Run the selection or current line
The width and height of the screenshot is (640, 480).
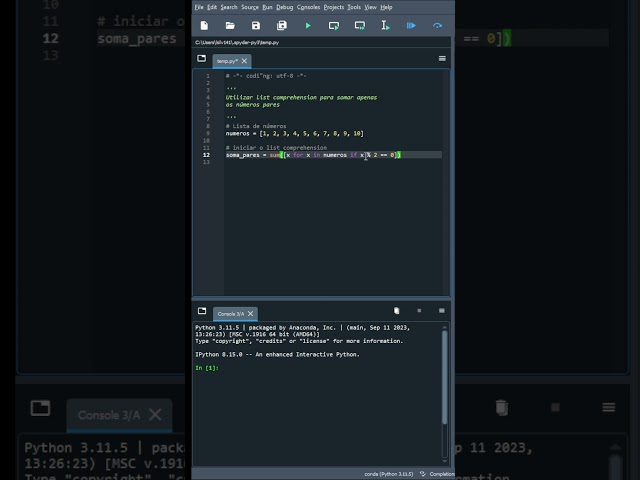click(385, 26)
